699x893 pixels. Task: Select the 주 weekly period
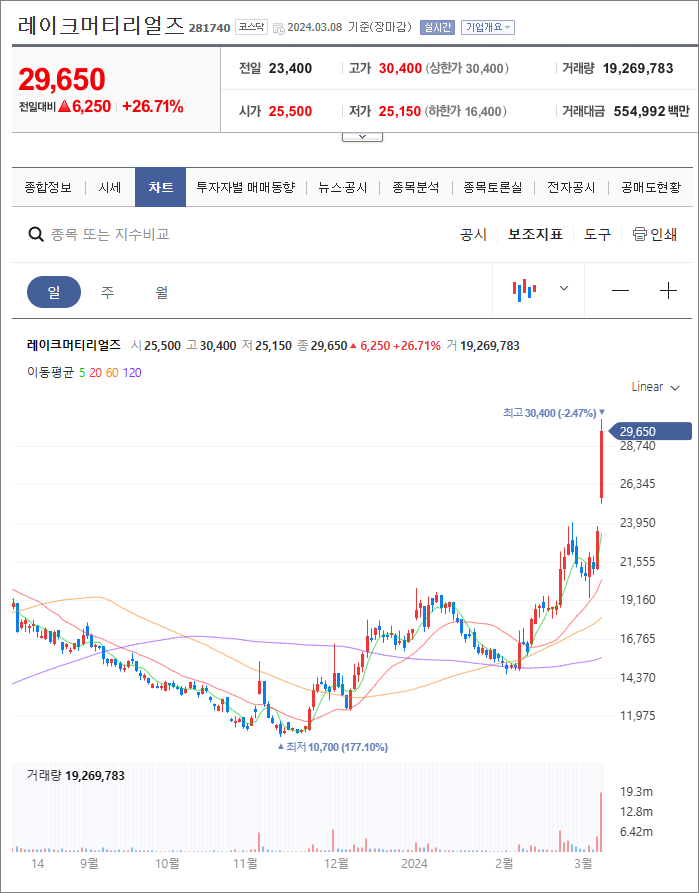tap(108, 292)
